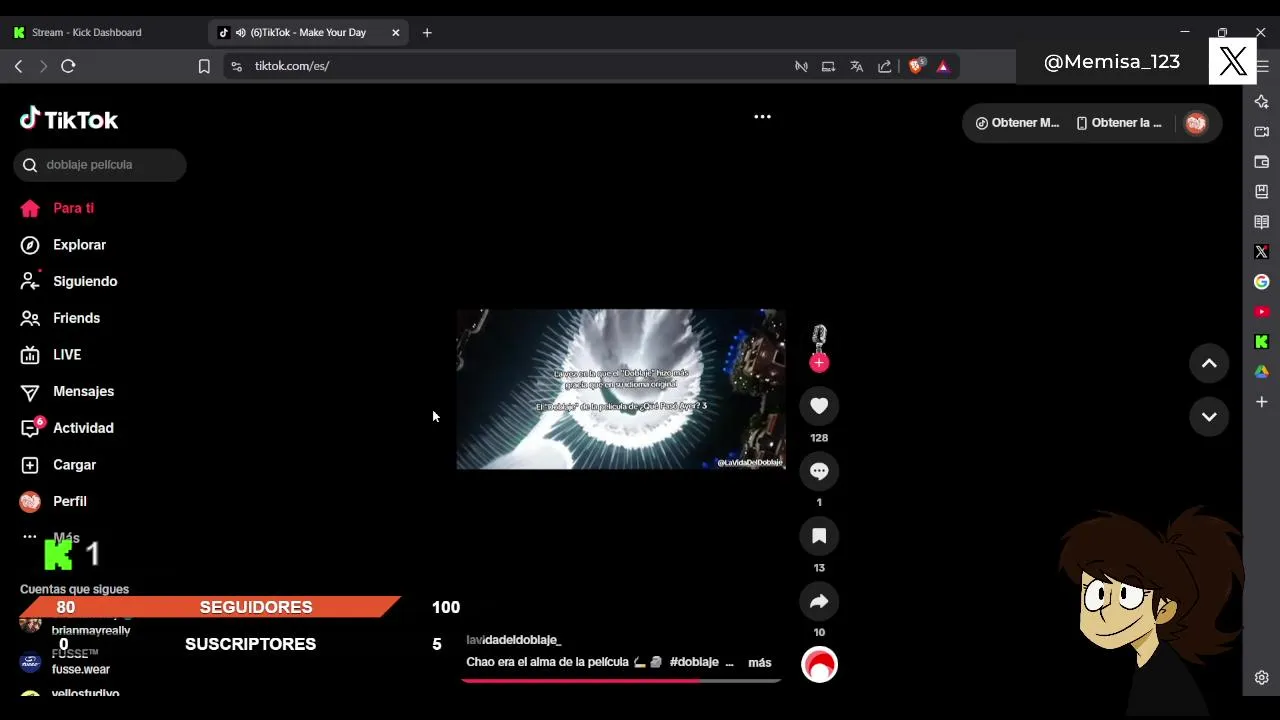Open the YouTube shortcut in the browser sidebar

[x=1262, y=312]
